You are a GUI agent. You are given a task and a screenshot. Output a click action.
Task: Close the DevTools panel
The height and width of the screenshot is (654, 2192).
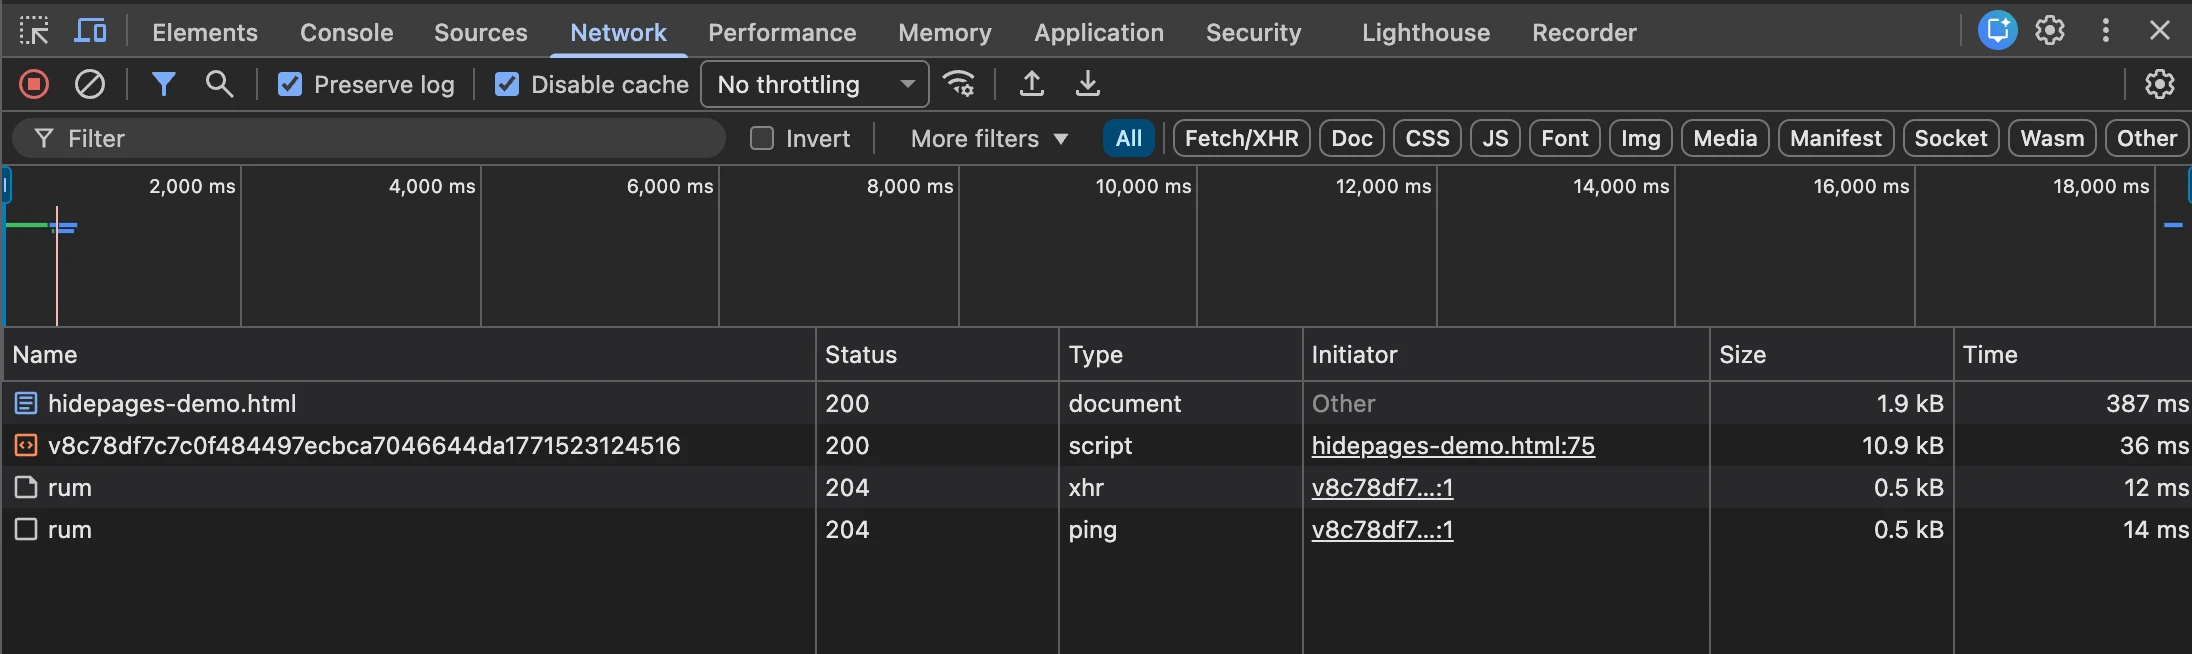point(2160,31)
